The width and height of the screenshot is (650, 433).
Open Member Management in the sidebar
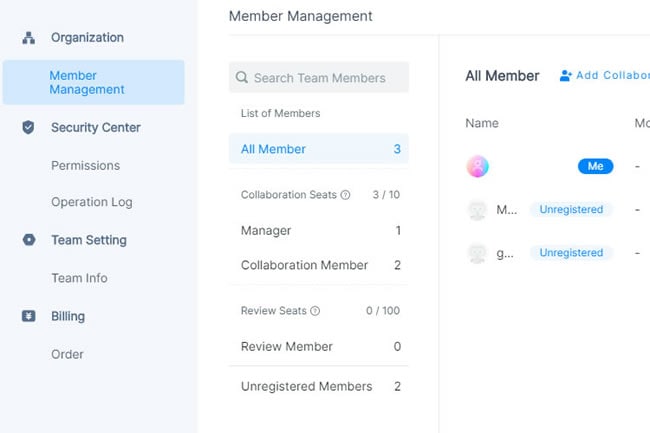(x=94, y=82)
